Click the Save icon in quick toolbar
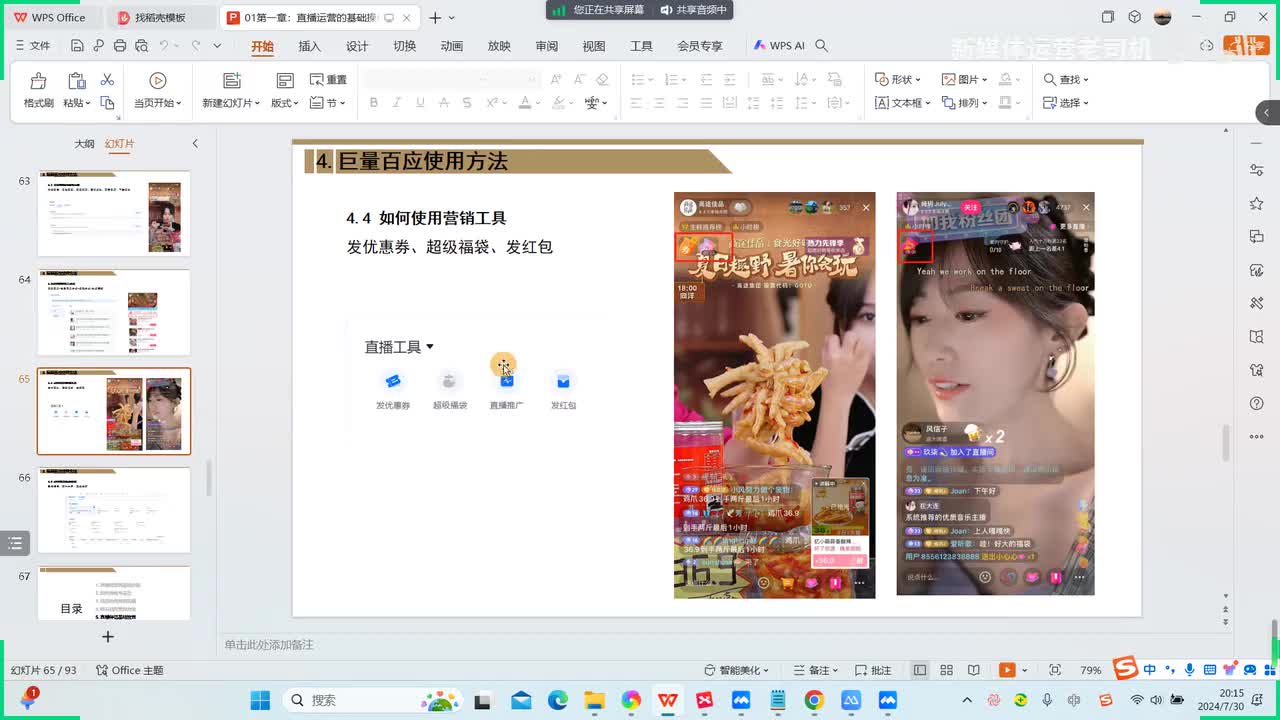Image resolution: width=1280 pixels, height=720 pixels. [77, 46]
